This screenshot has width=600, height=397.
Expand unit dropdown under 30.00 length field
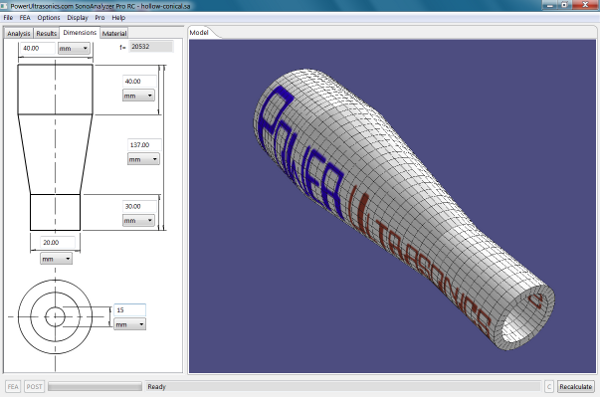pos(138,220)
